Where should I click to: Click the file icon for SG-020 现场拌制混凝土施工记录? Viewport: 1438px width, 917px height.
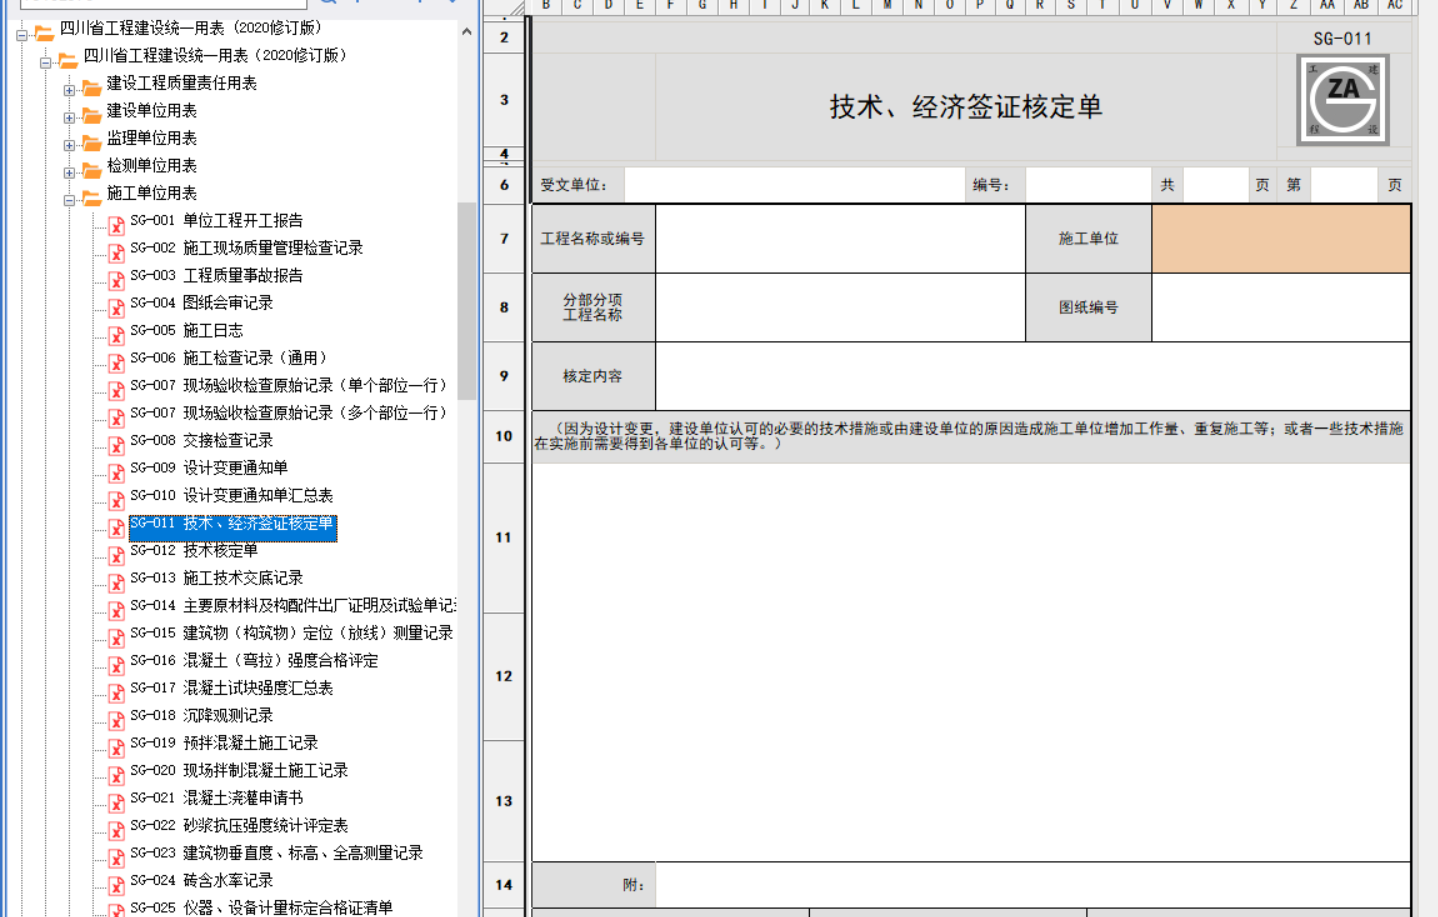[116, 775]
